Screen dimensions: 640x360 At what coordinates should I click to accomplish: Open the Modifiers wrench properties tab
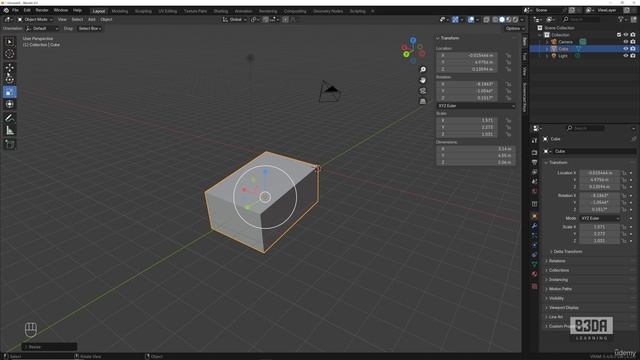click(x=534, y=226)
